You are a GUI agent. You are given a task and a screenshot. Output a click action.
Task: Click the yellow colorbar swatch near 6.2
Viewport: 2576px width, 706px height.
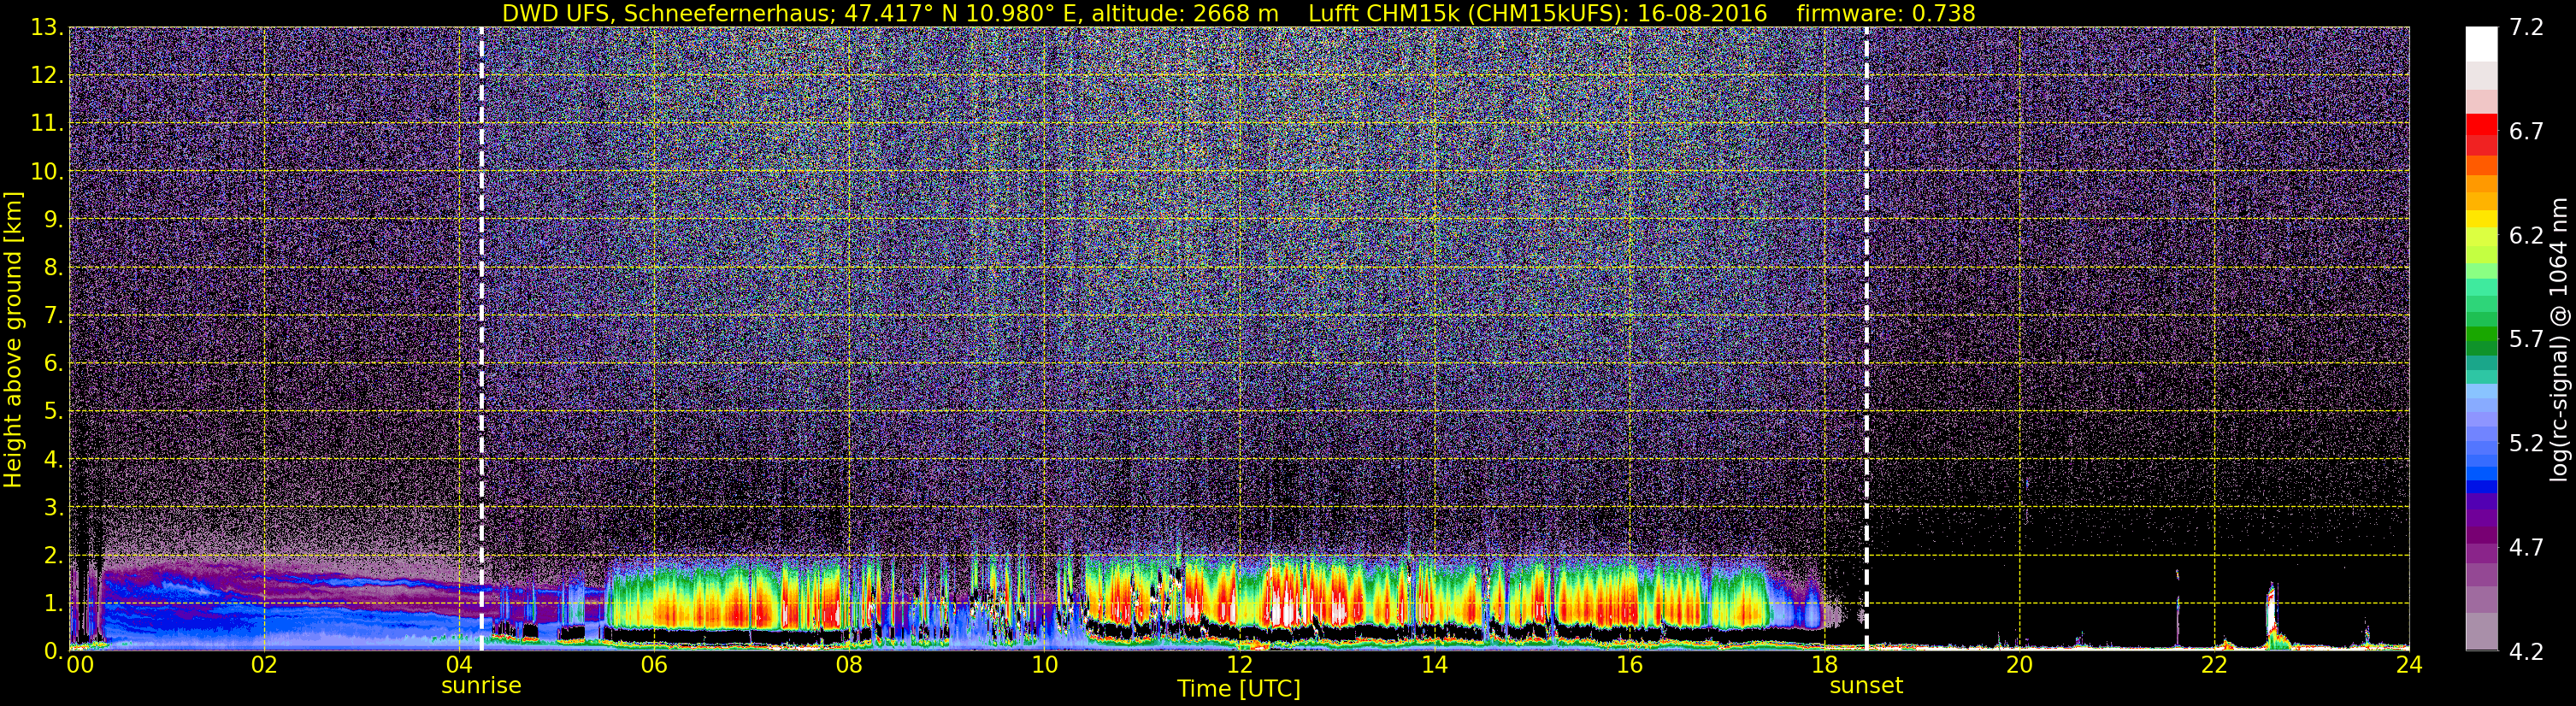coord(2481,219)
